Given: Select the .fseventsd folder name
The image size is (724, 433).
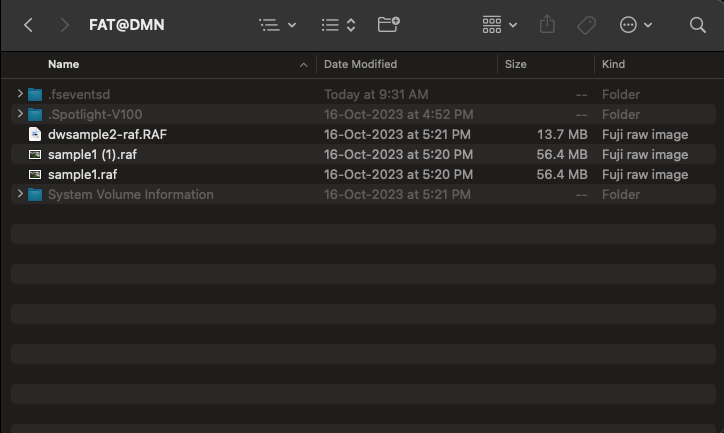Looking at the screenshot, I should [x=79, y=95].
